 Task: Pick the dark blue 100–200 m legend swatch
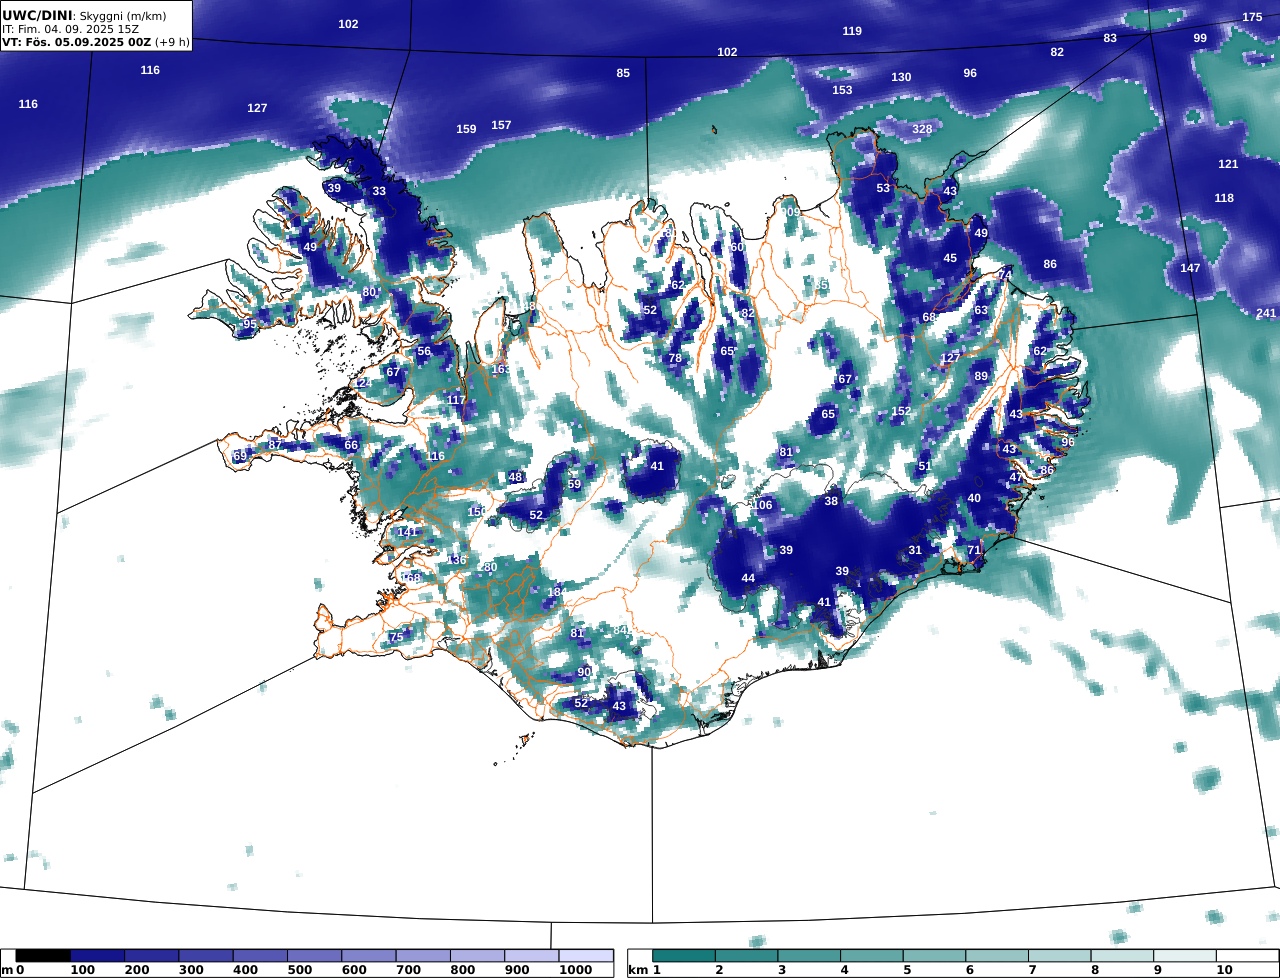(x=97, y=956)
